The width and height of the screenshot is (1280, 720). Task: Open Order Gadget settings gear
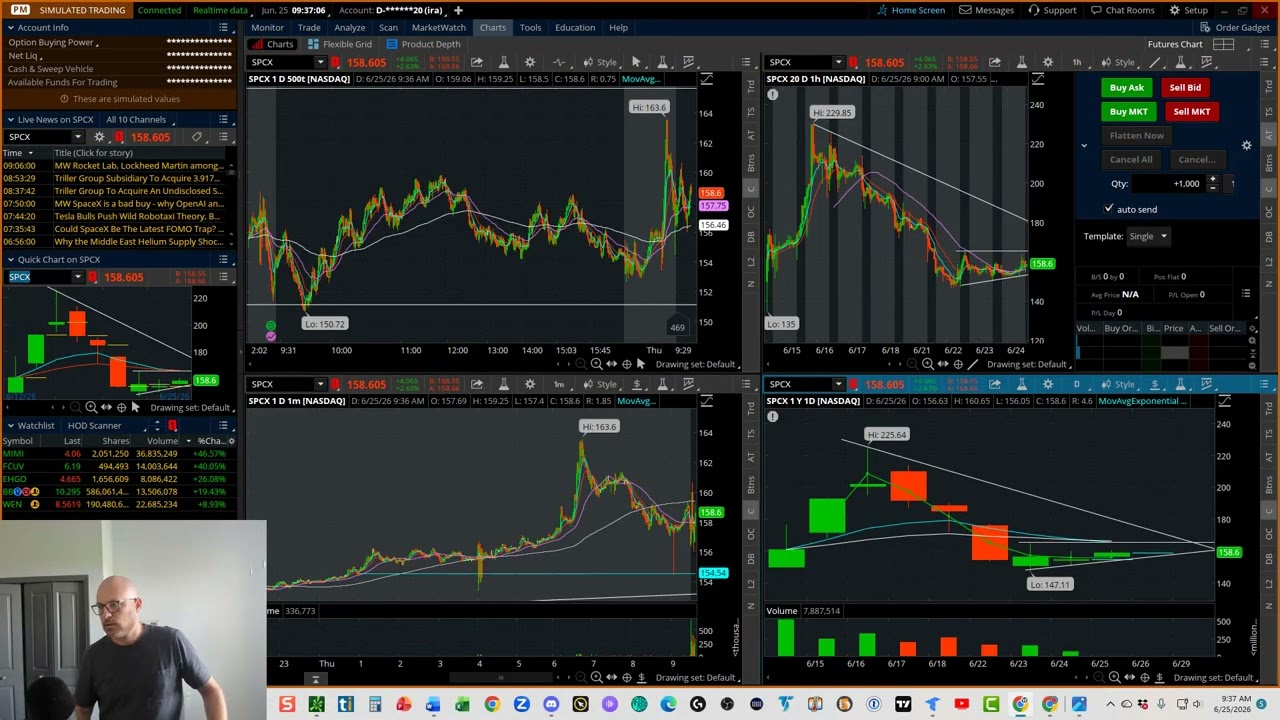pos(1246,145)
